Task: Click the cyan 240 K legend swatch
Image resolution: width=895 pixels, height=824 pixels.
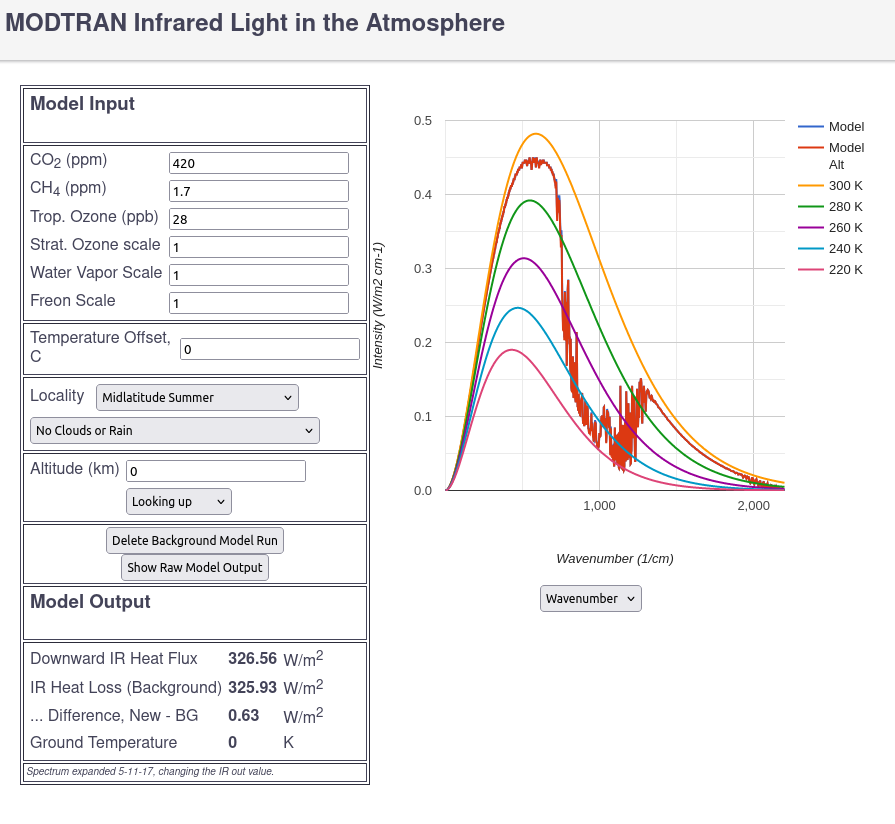Action: pyautogui.click(x=811, y=249)
